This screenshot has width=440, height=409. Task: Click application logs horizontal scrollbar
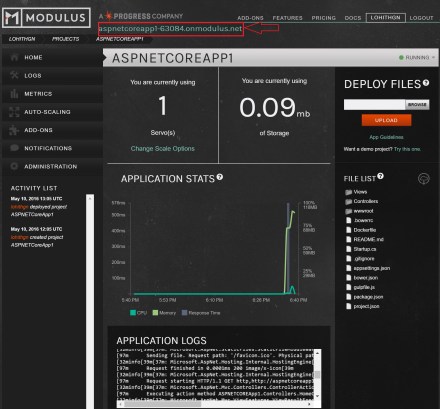pos(215,404)
